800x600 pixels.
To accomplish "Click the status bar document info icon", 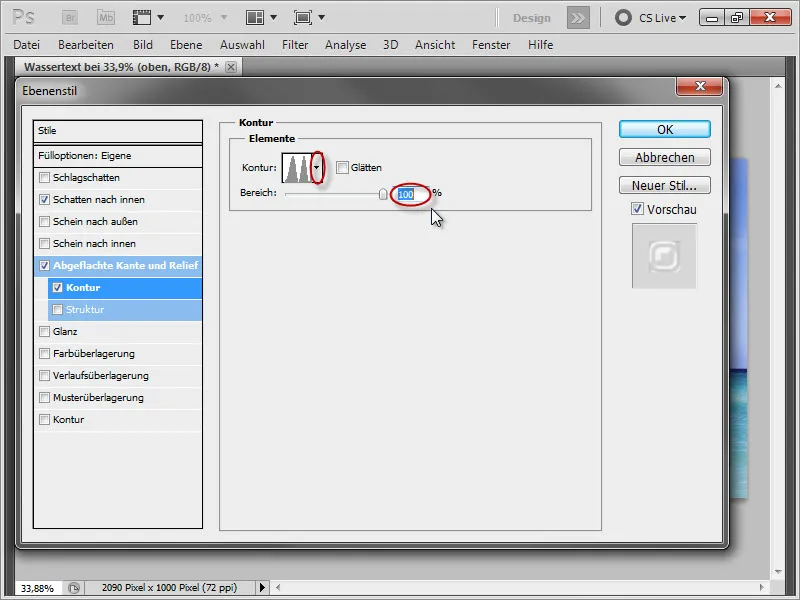I will (x=74, y=588).
